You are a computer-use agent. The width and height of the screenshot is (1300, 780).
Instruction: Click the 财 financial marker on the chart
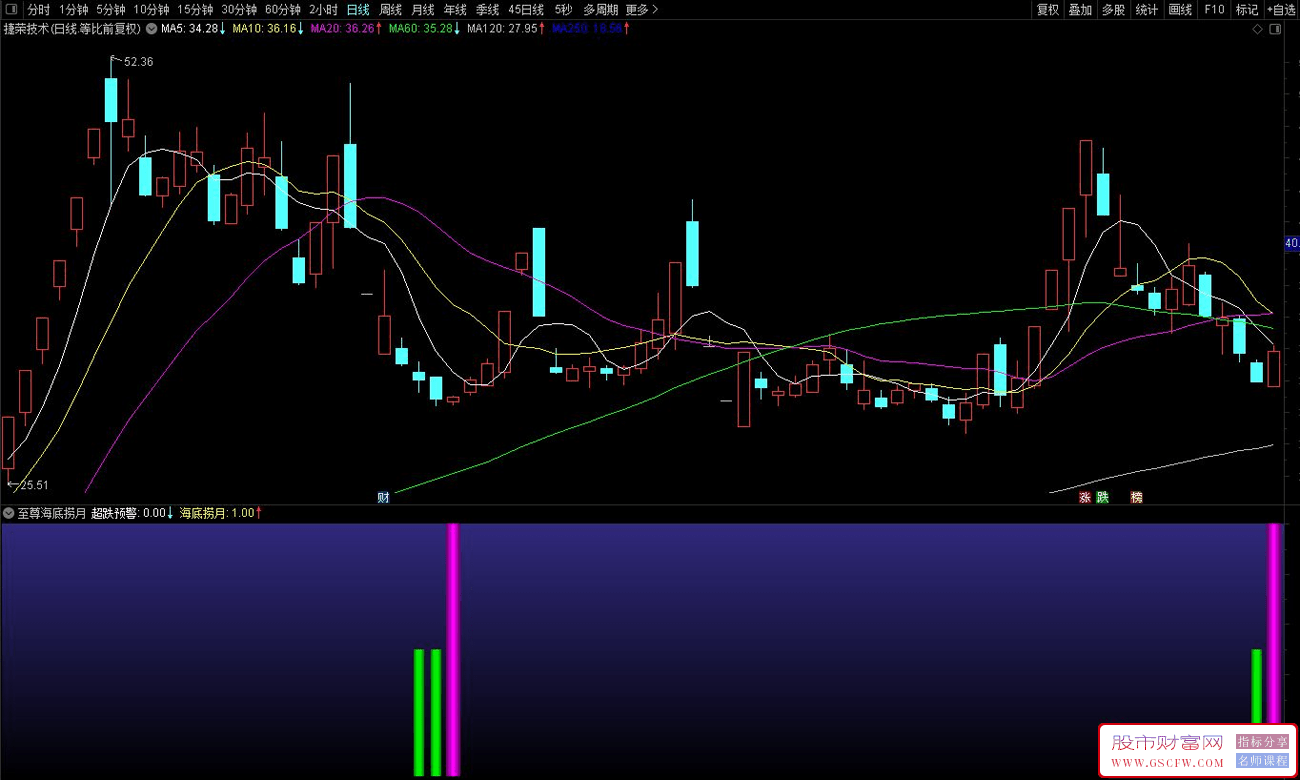click(383, 497)
